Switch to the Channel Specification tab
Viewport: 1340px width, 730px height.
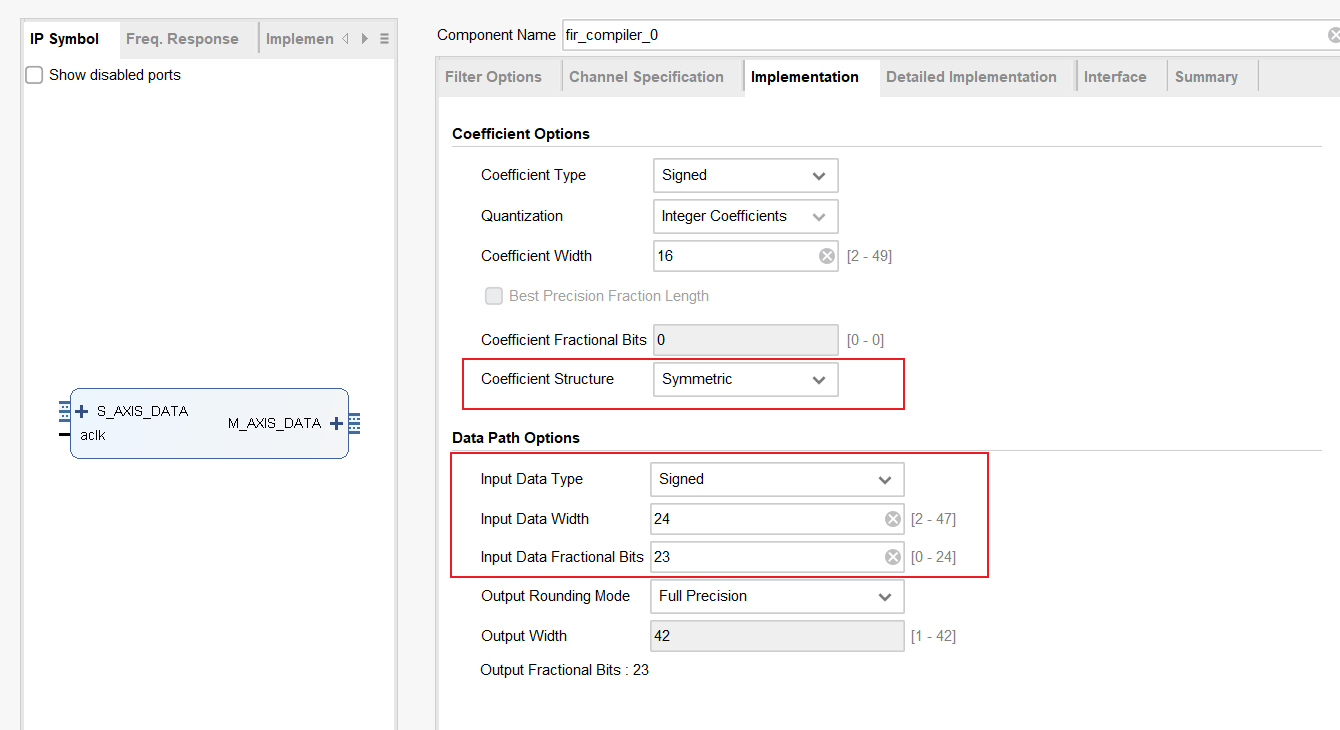pos(646,77)
